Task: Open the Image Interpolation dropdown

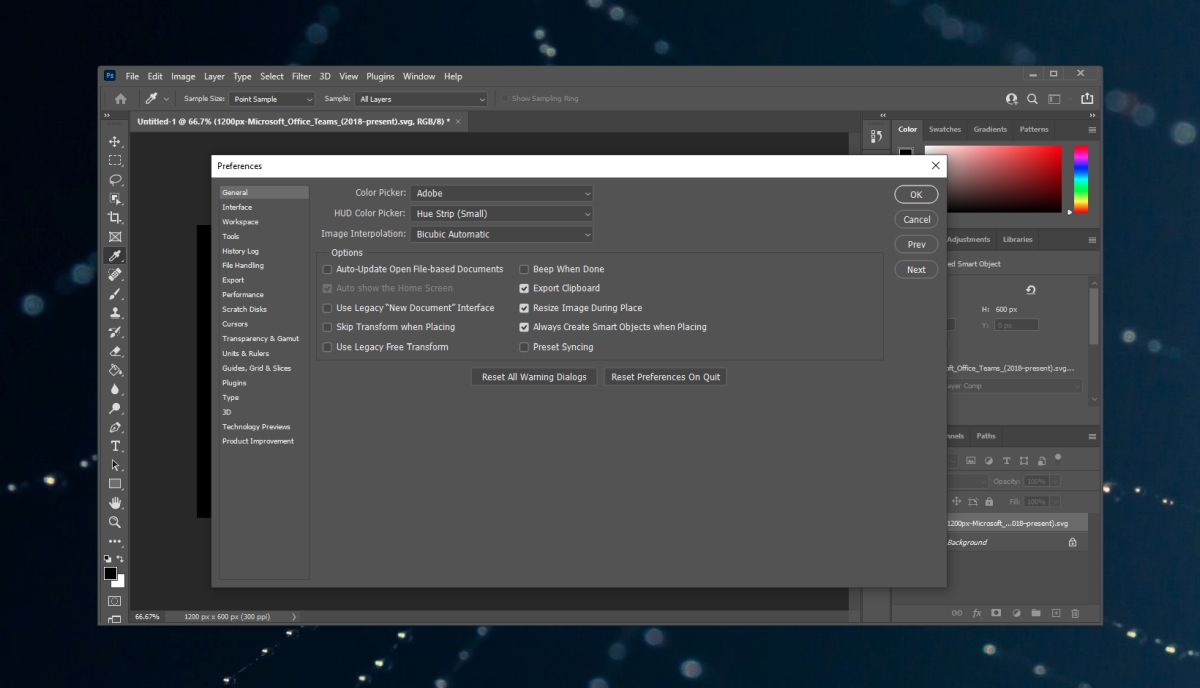Action: click(500, 233)
